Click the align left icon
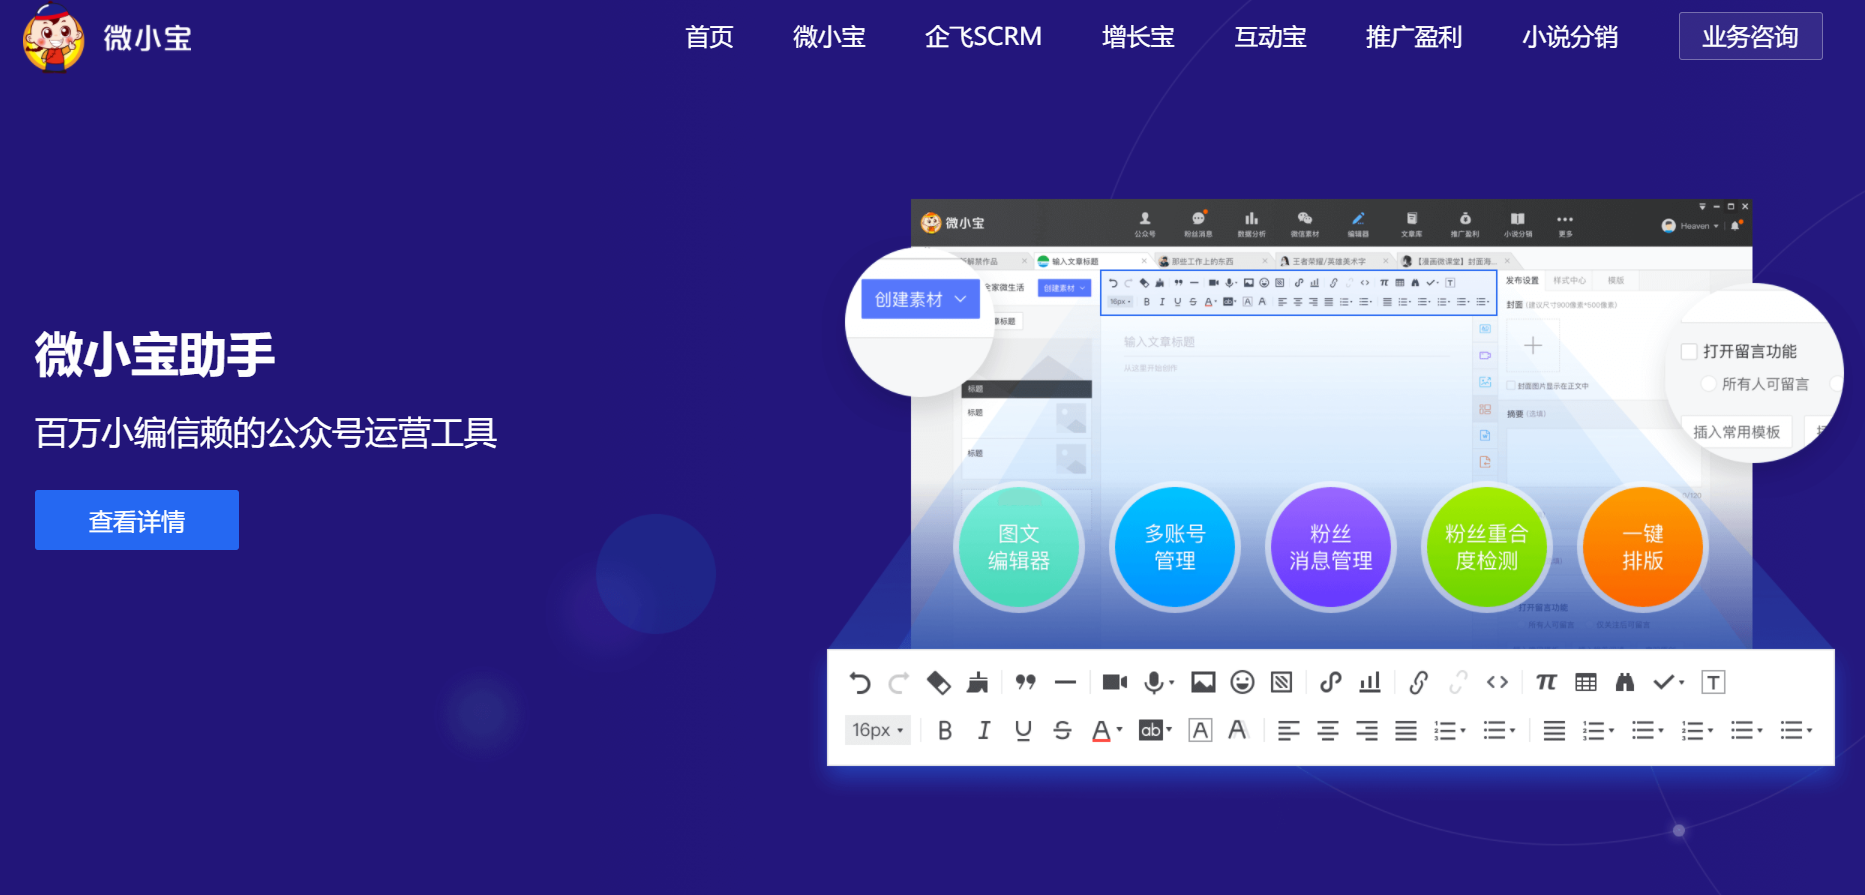1865x895 pixels. 1289,731
